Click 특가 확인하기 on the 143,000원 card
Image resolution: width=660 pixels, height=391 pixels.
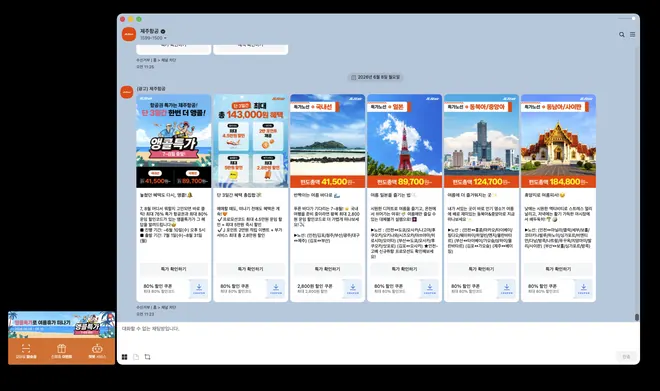click(x=250, y=269)
